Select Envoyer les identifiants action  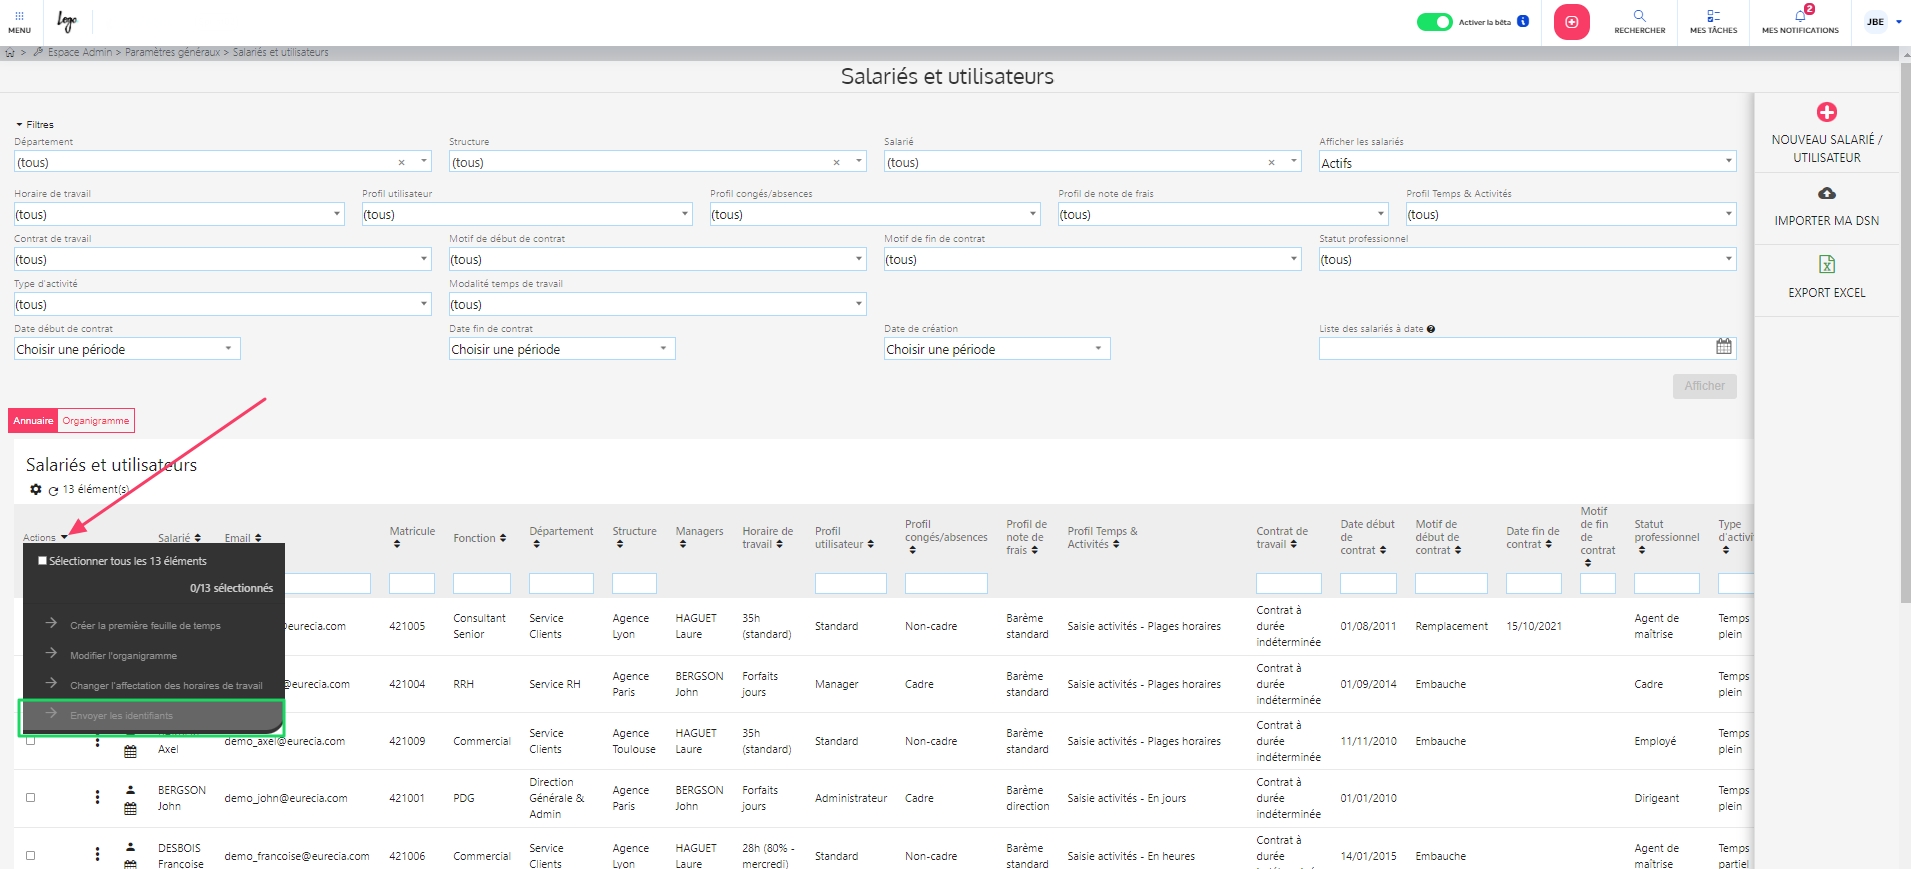coord(152,716)
